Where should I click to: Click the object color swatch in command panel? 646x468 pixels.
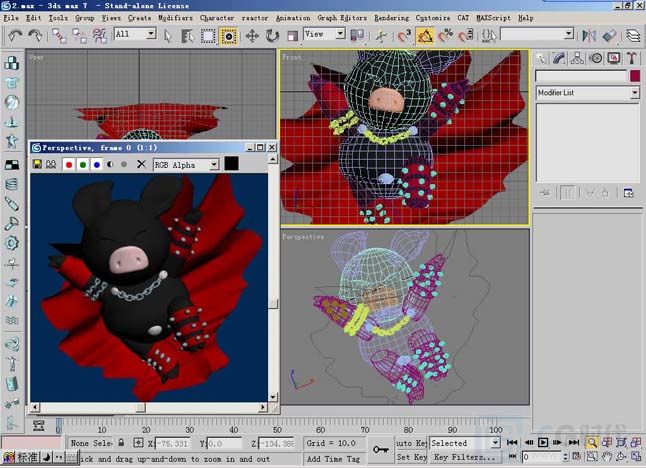pos(634,76)
